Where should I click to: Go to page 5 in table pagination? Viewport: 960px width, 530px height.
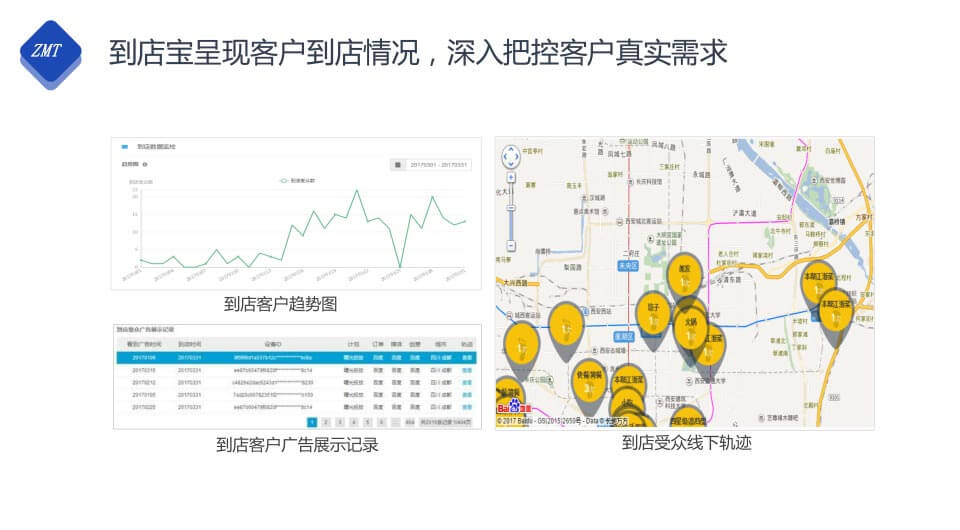pos(368,423)
